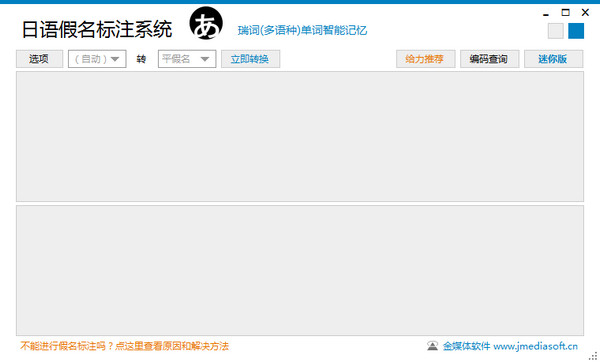Expand the 平假名 target dropdown
600x363 pixels.
pos(187,59)
